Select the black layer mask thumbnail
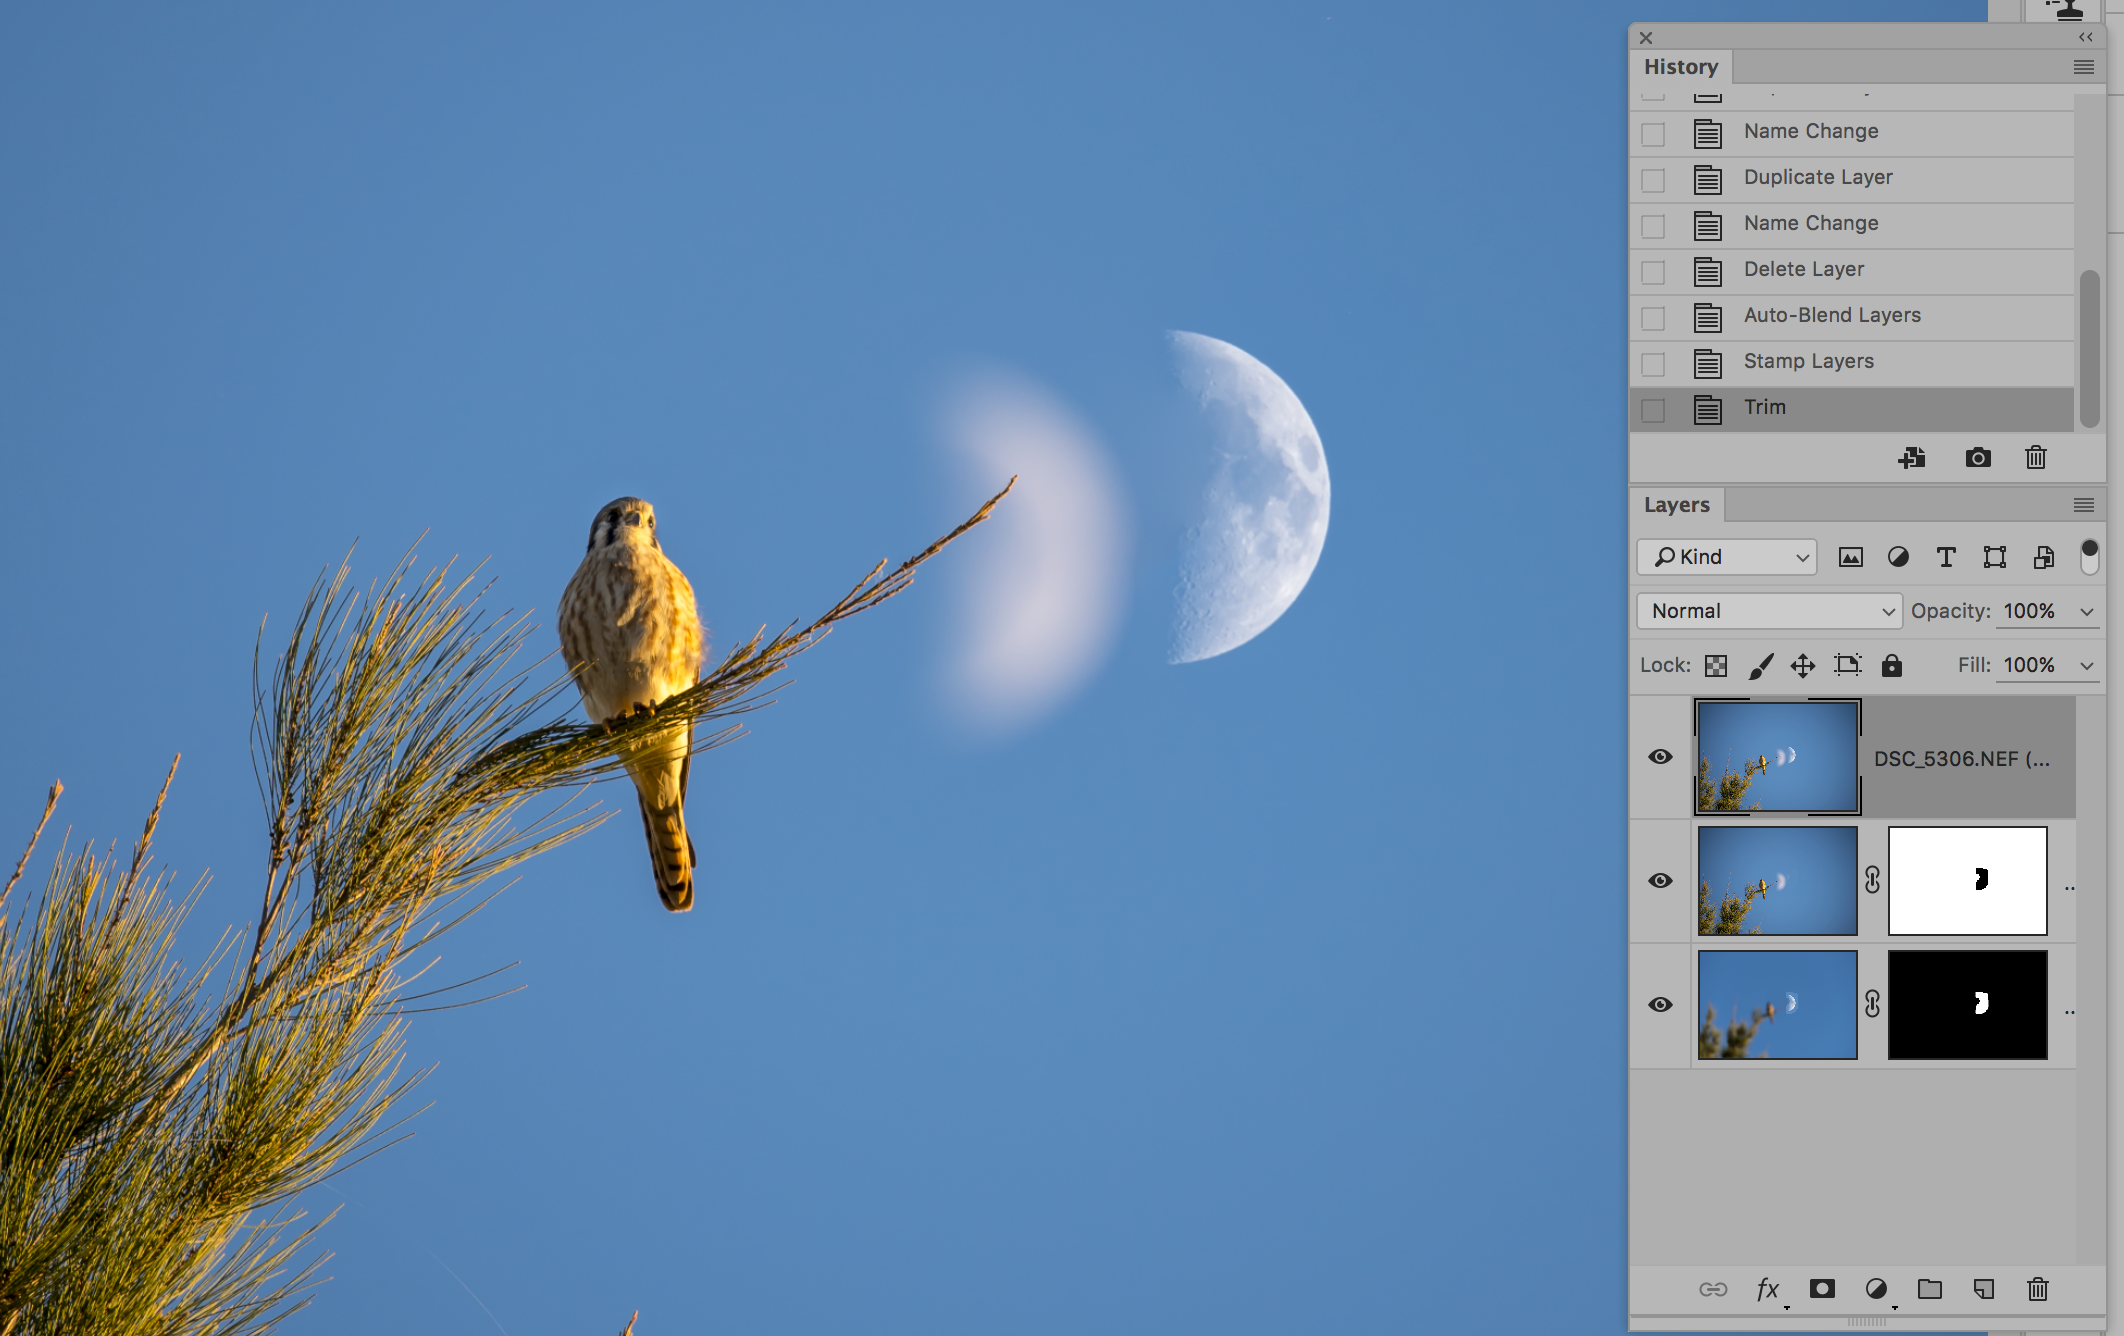This screenshot has width=2124, height=1336. (1967, 1005)
